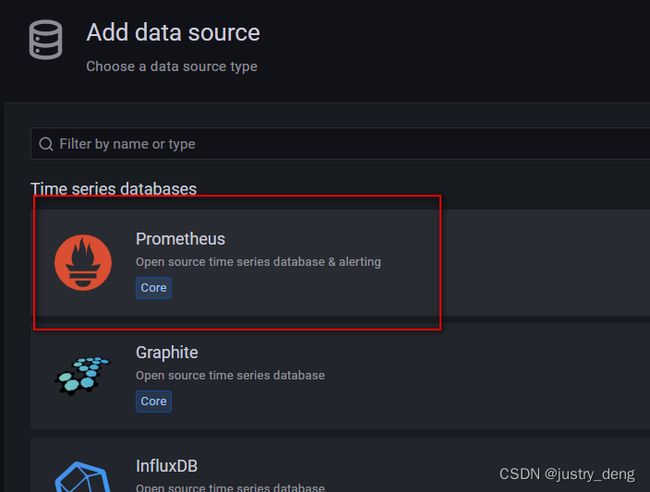This screenshot has height=492, width=650.
Task: Click the Choose a data source type subtitle
Action: click(x=172, y=66)
